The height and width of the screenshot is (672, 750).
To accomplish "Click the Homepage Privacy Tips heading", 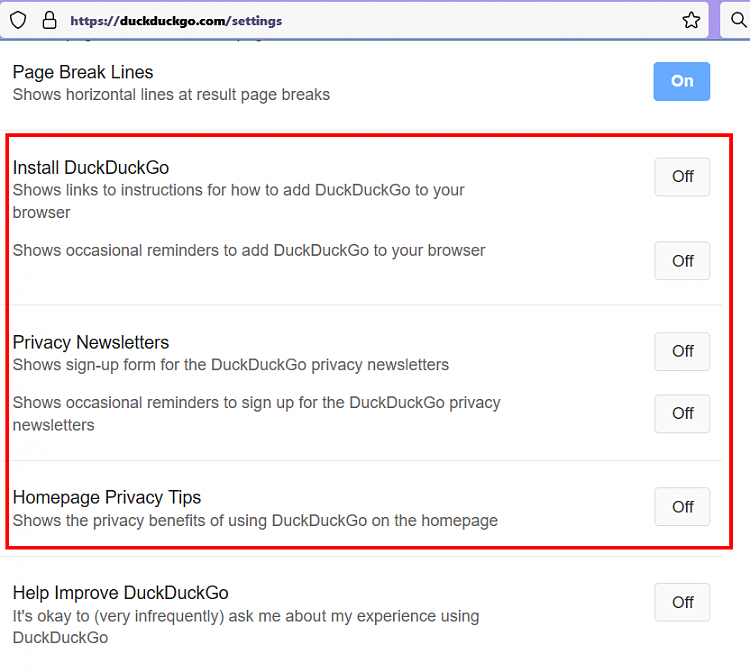I will pyautogui.click(x=107, y=497).
